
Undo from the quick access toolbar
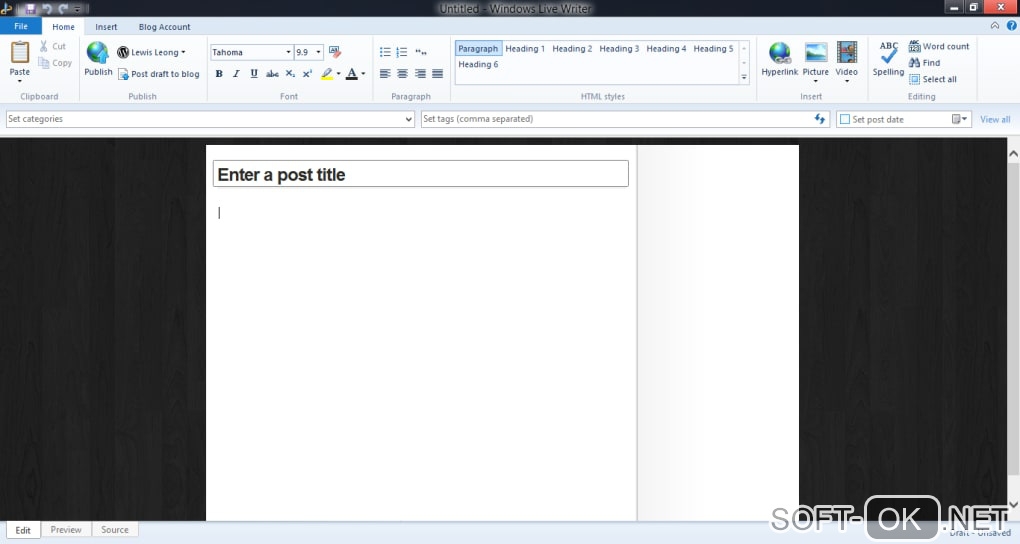point(47,8)
